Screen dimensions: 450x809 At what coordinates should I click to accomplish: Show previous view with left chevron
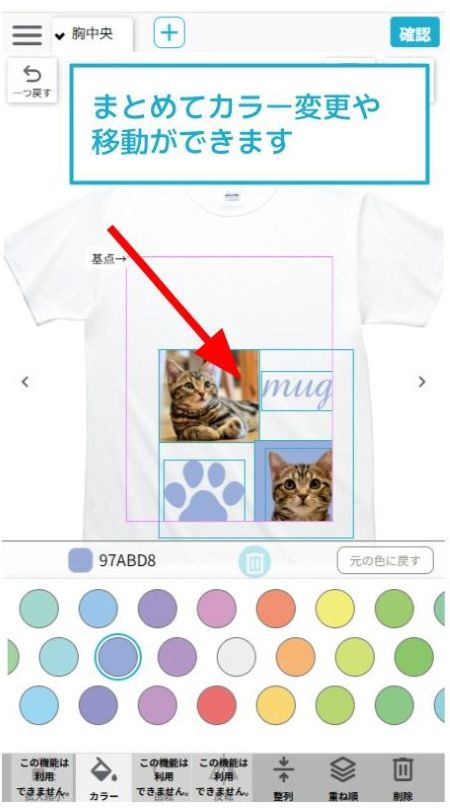coord(25,382)
